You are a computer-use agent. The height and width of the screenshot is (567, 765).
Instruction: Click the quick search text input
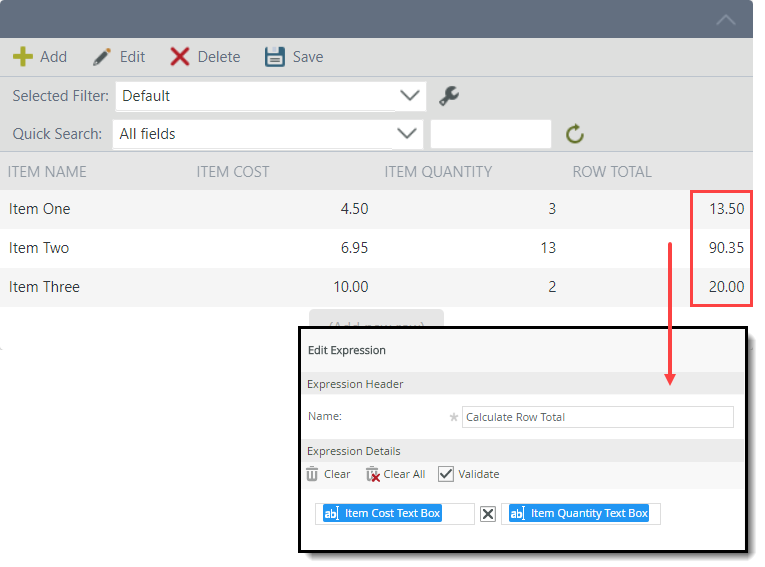pyautogui.click(x=490, y=134)
